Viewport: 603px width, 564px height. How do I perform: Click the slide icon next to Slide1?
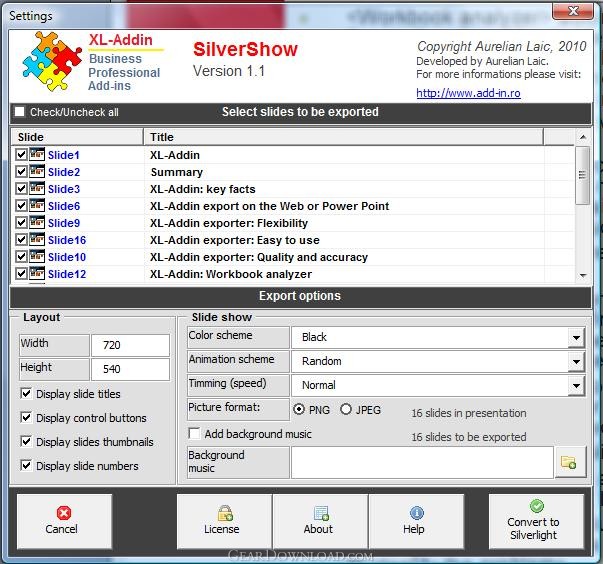[37, 155]
